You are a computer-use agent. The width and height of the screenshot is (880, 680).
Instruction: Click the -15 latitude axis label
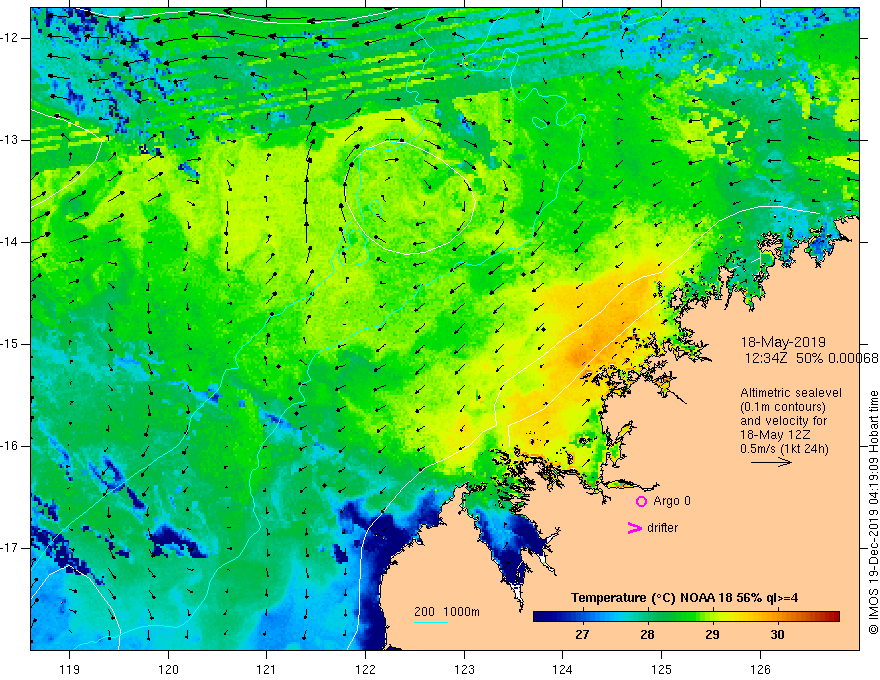pyautogui.click(x=11, y=344)
